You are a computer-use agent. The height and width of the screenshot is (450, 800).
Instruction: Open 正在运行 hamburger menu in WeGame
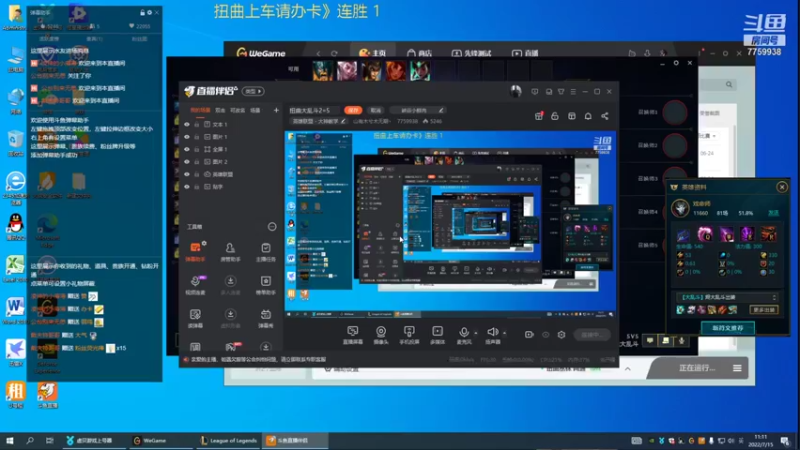tap(737, 368)
